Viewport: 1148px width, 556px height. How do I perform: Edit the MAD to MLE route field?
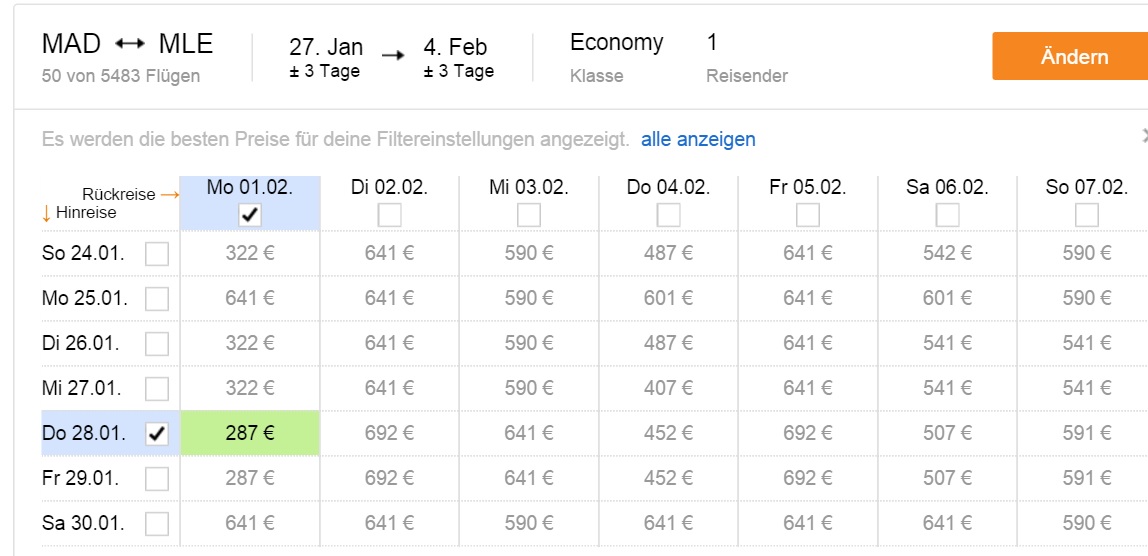pyautogui.click(x=127, y=56)
